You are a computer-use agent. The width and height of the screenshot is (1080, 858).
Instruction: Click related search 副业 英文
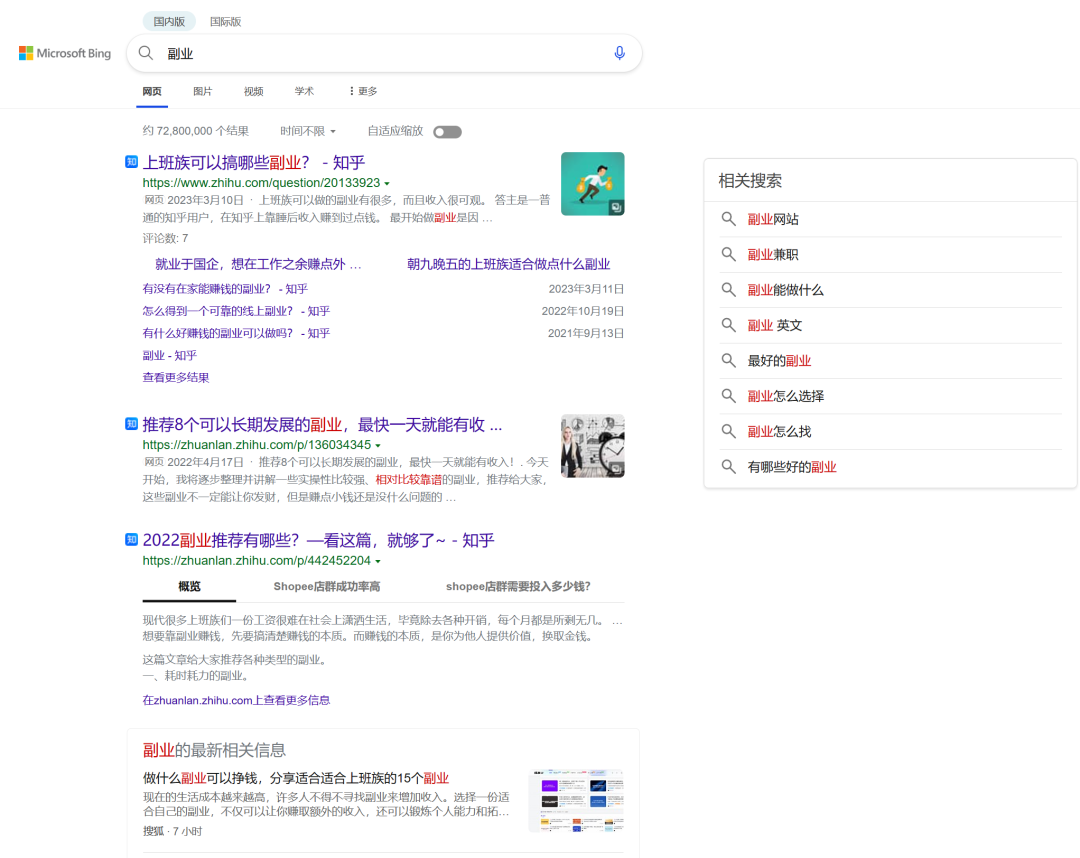coord(775,325)
